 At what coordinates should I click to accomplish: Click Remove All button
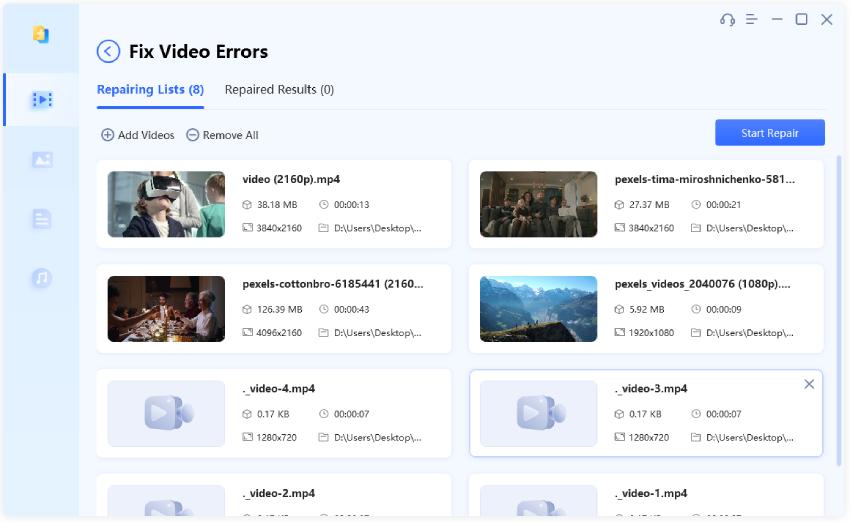pyautogui.click(x=222, y=135)
